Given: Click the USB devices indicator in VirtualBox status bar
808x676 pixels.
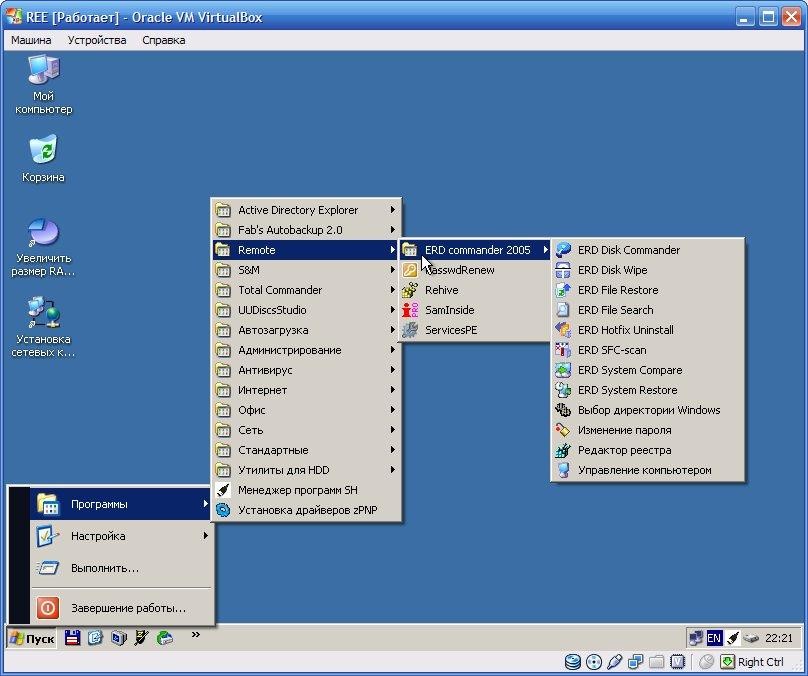Looking at the screenshot, I should coord(615,662).
